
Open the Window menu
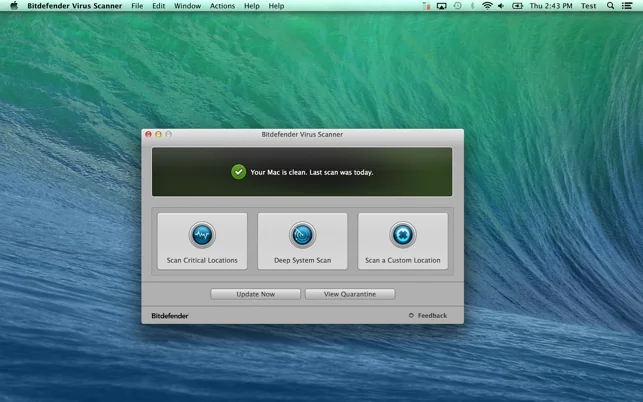[x=187, y=6]
